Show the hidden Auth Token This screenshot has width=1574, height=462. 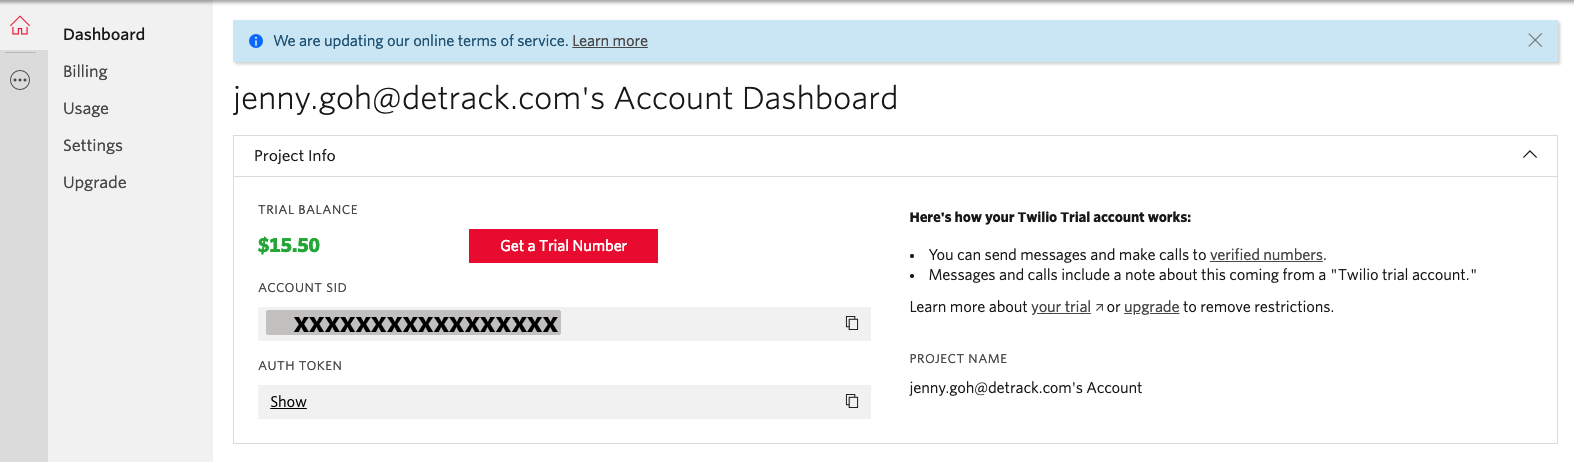288,401
